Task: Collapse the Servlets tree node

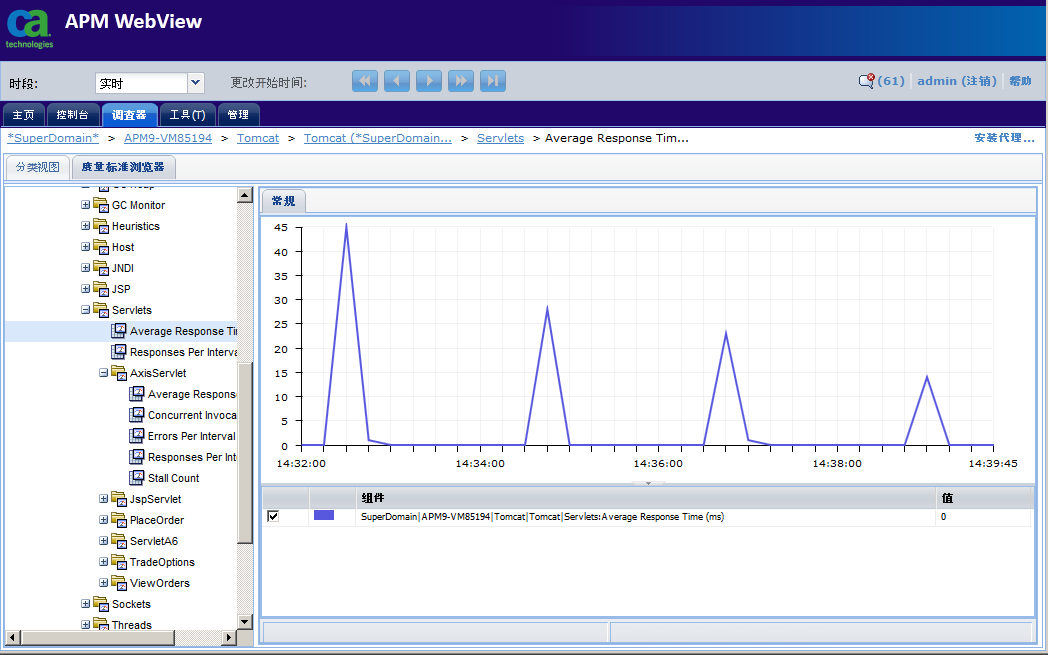Action: (86, 310)
